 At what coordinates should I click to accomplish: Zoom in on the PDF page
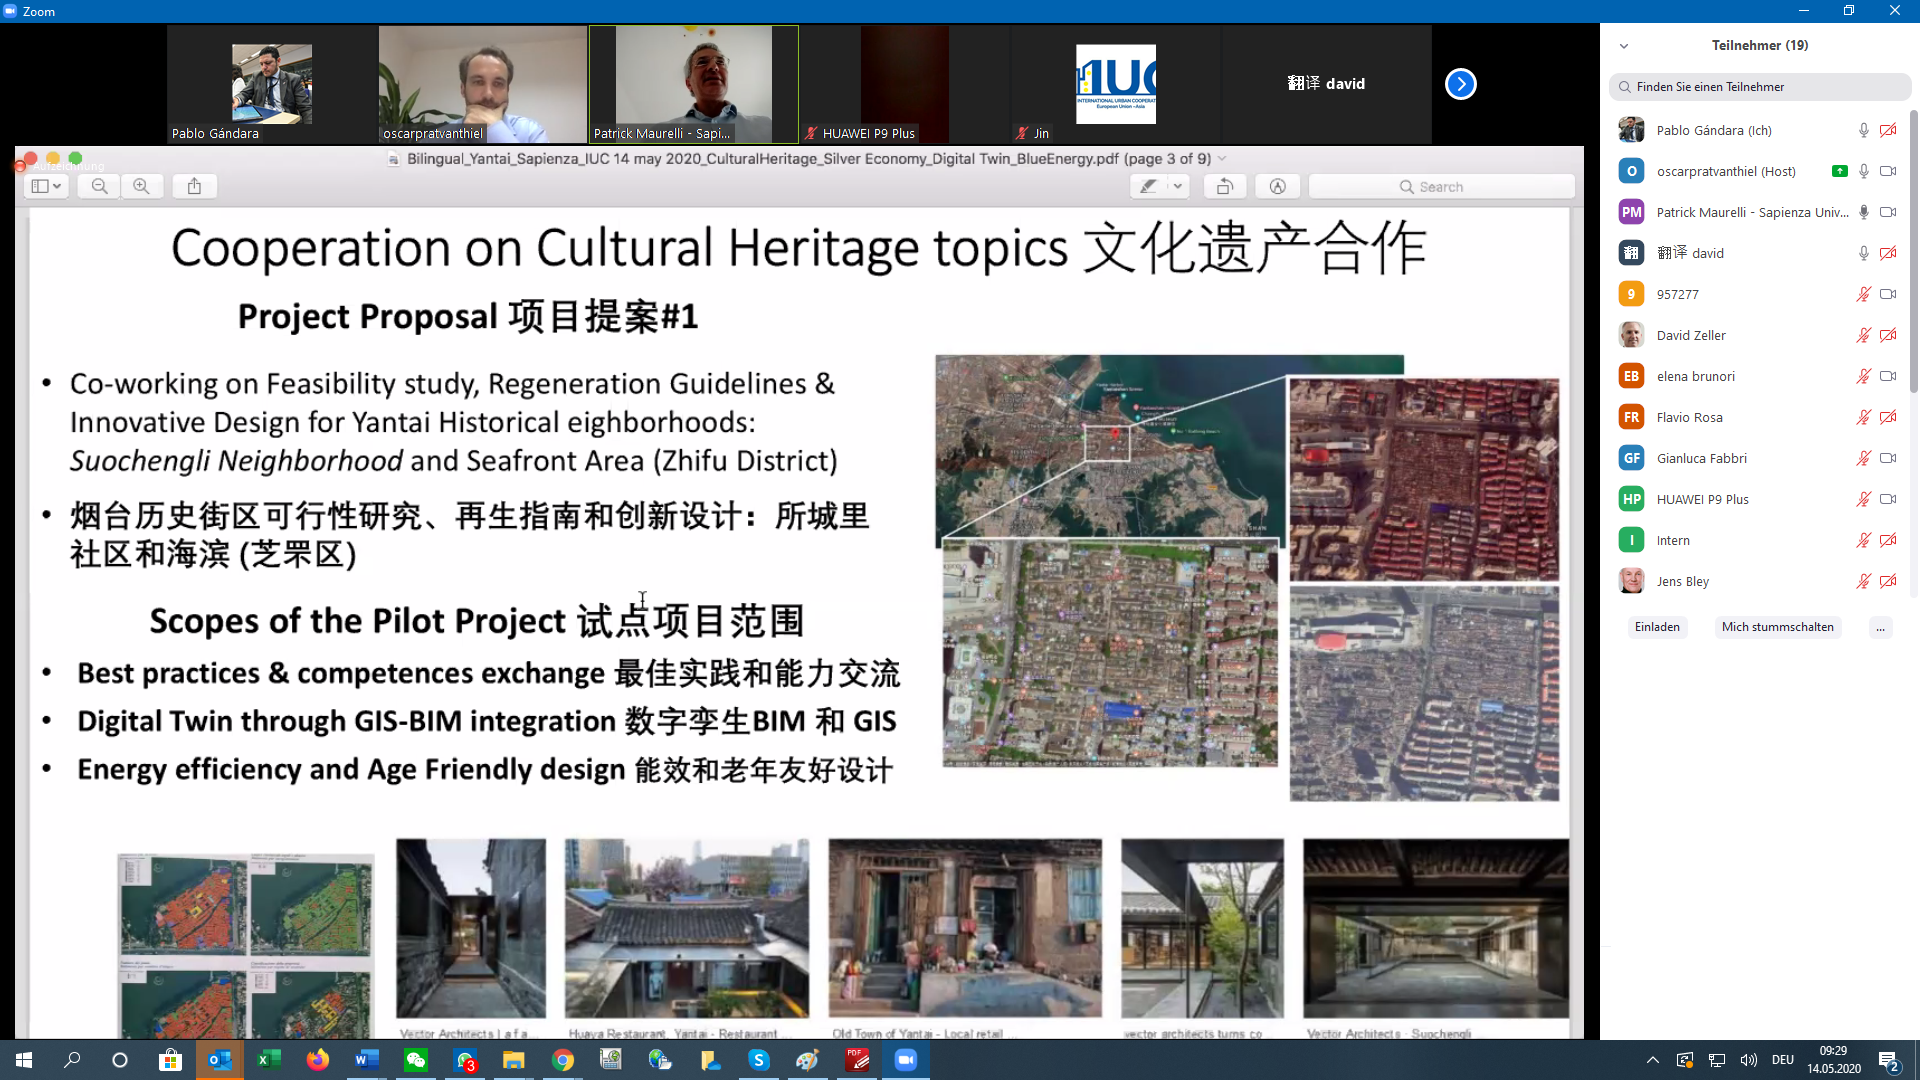coord(141,186)
